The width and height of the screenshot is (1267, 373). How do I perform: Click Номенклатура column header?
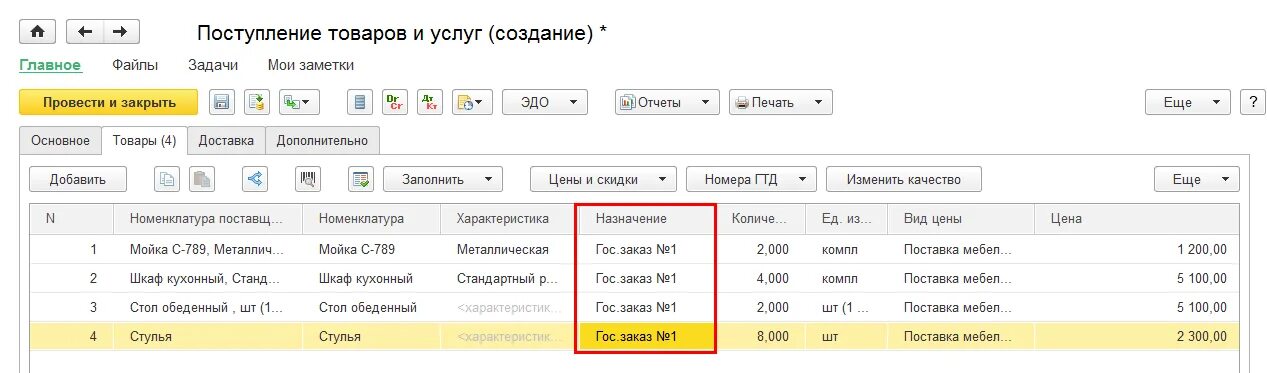pos(371,219)
